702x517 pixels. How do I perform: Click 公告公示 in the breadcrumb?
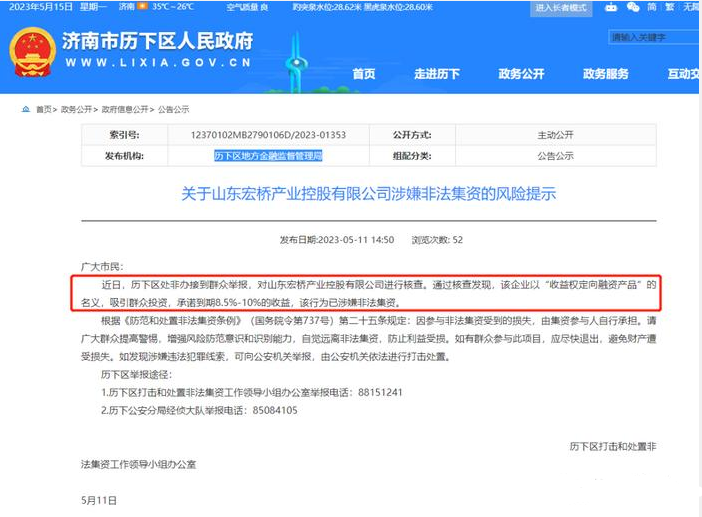(173, 110)
